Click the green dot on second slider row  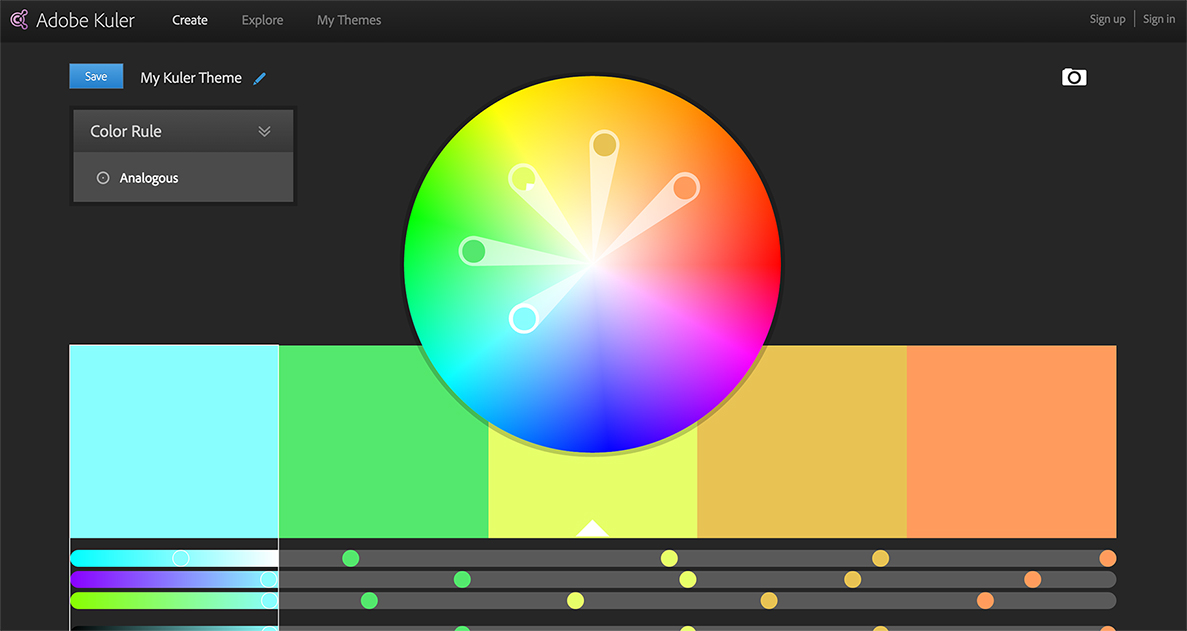point(463,580)
